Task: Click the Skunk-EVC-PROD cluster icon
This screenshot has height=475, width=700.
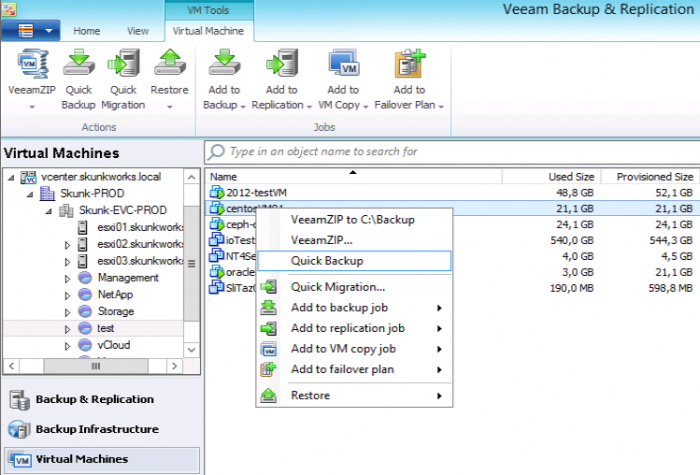Action: 66,210
